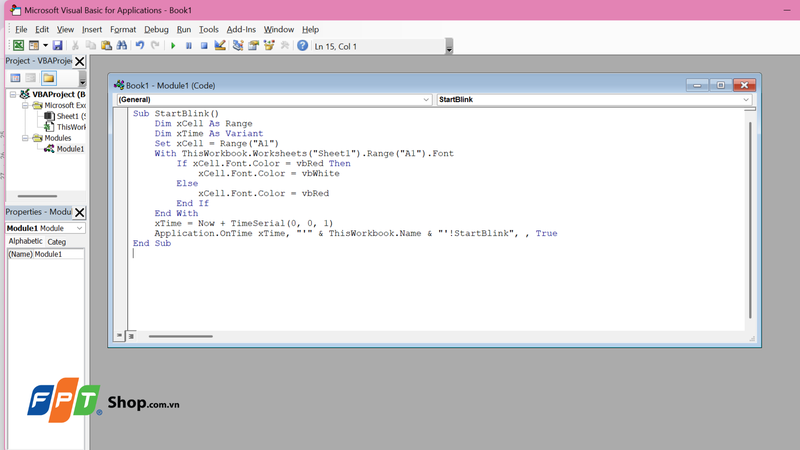Click the View Code icon in Project panel

pos(15,78)
